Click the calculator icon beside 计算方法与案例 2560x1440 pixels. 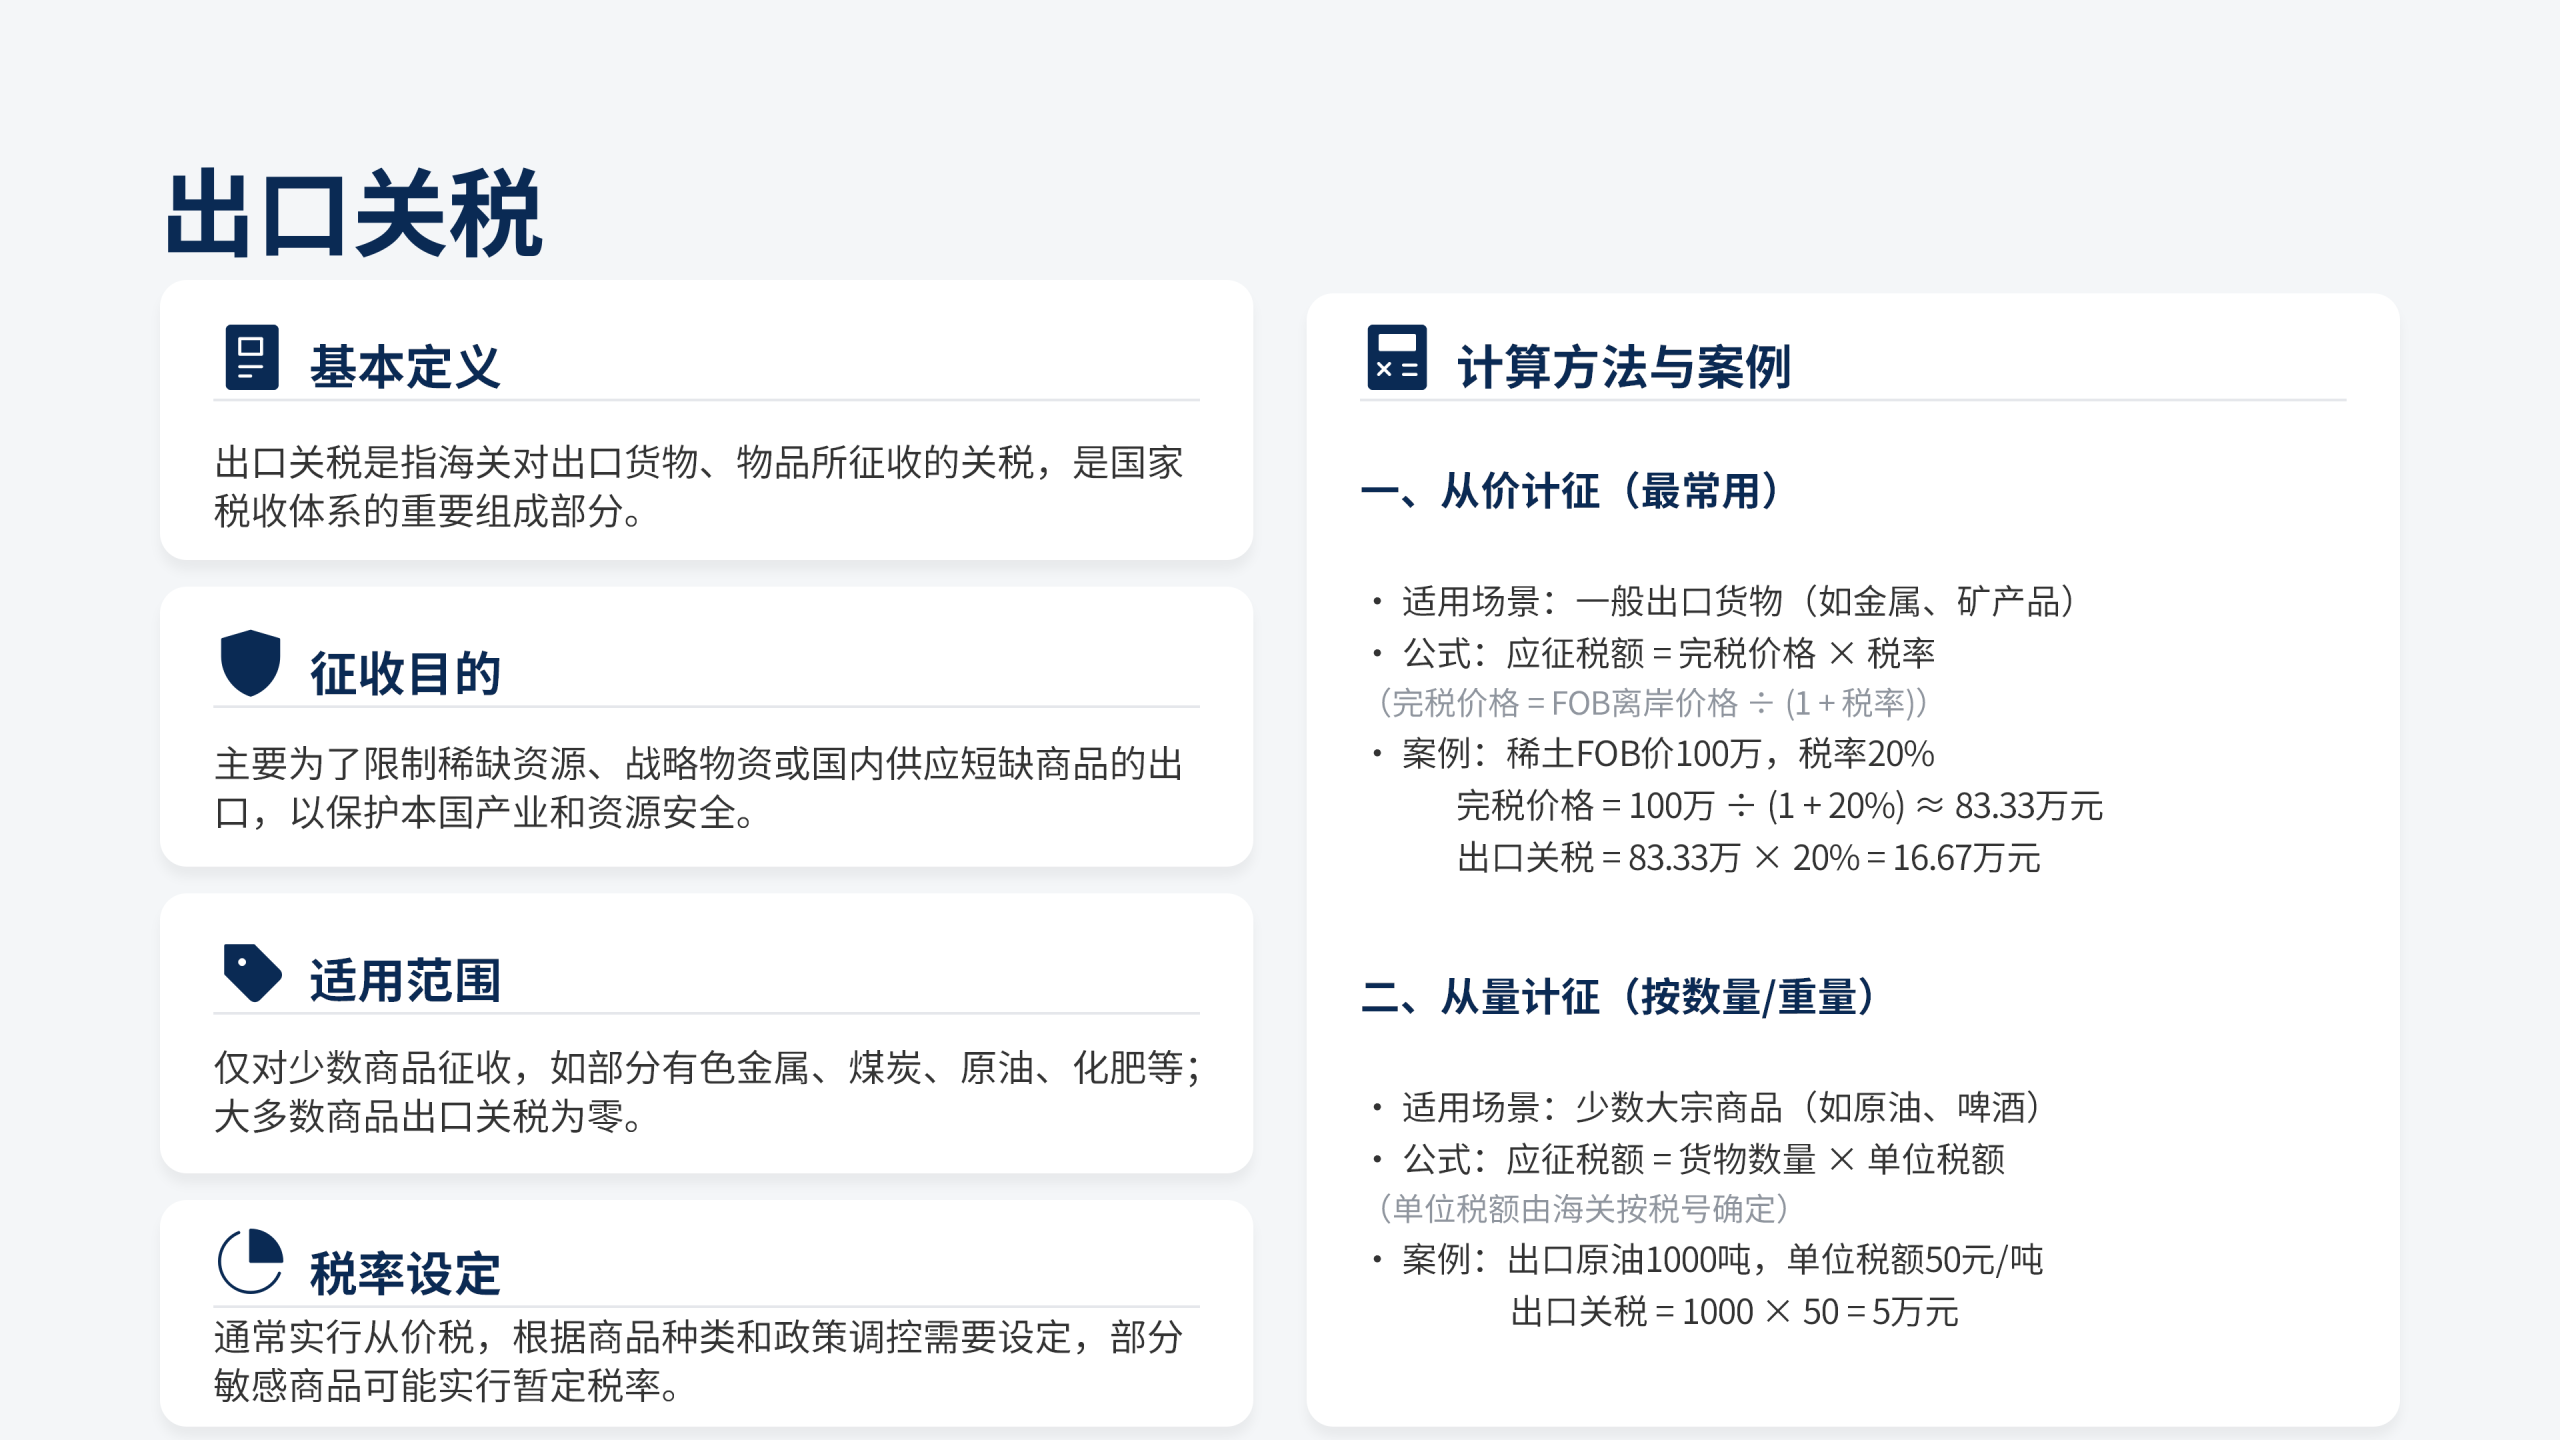(x=1396, y=357)
